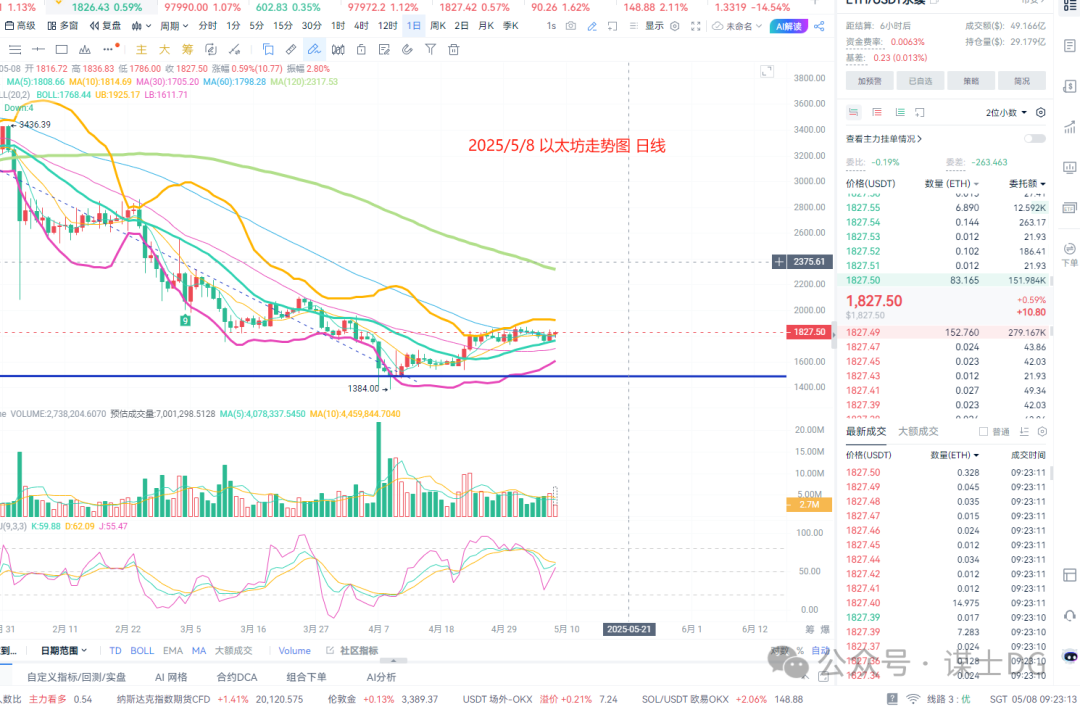This screenshot has height=707, width=1080.
Task: Open candlestick chart type dropdown
Action: tap(141, 25)
